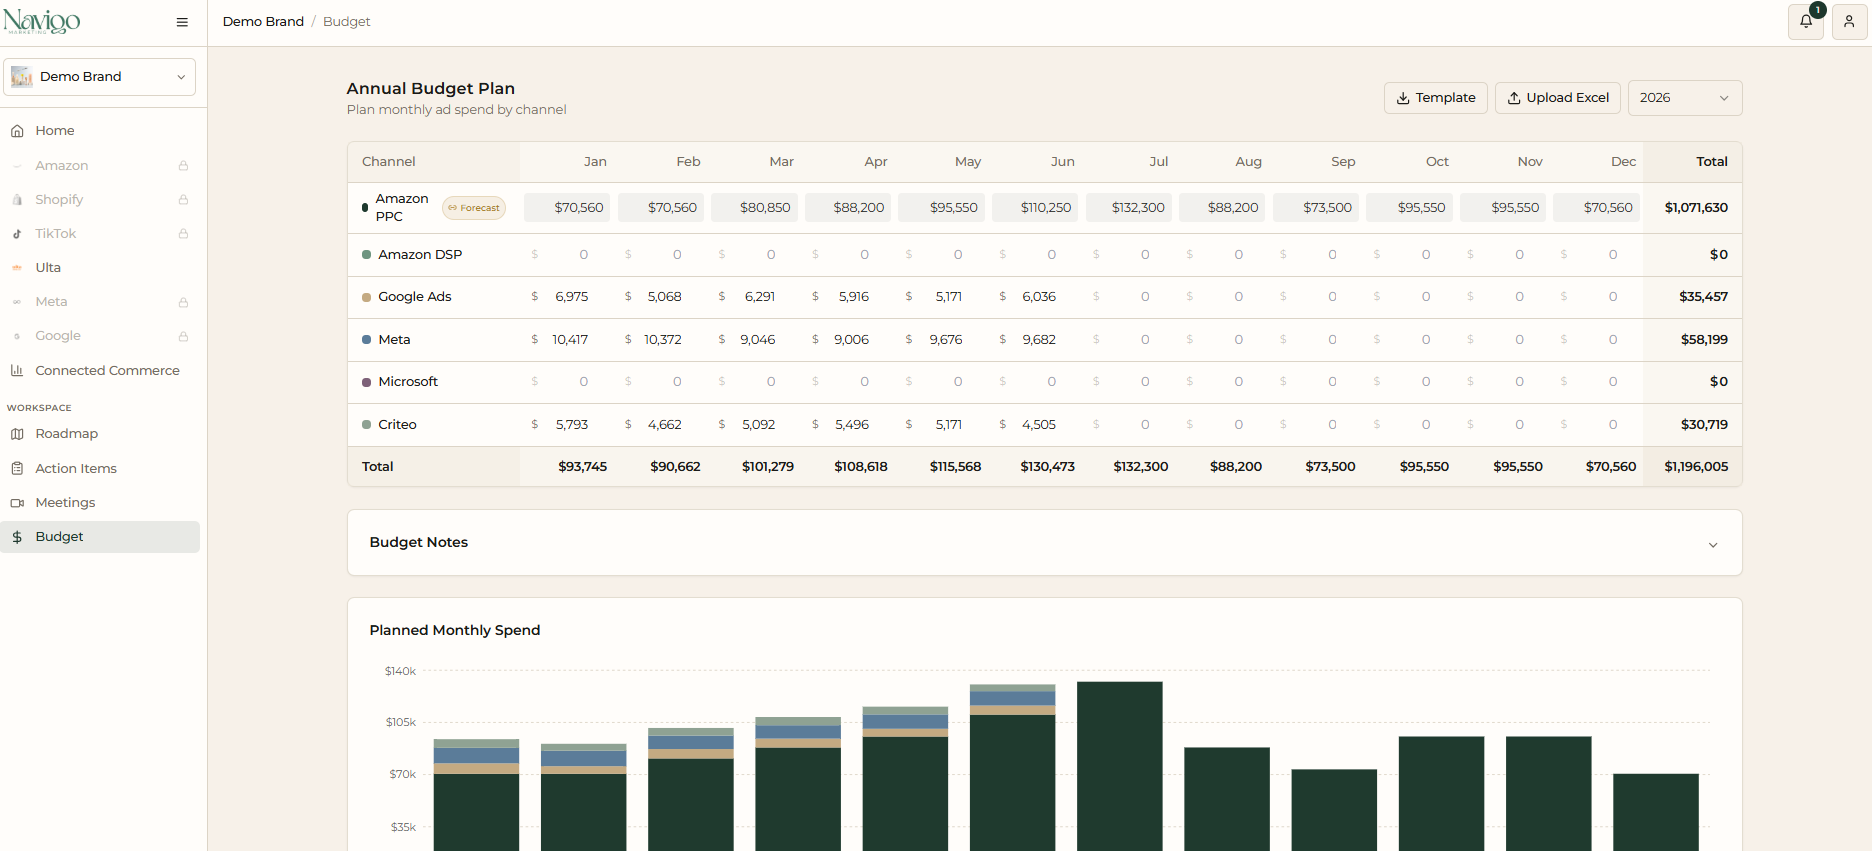
Task: Click the lock icon beside Amazon
Action: pos(183,166)
